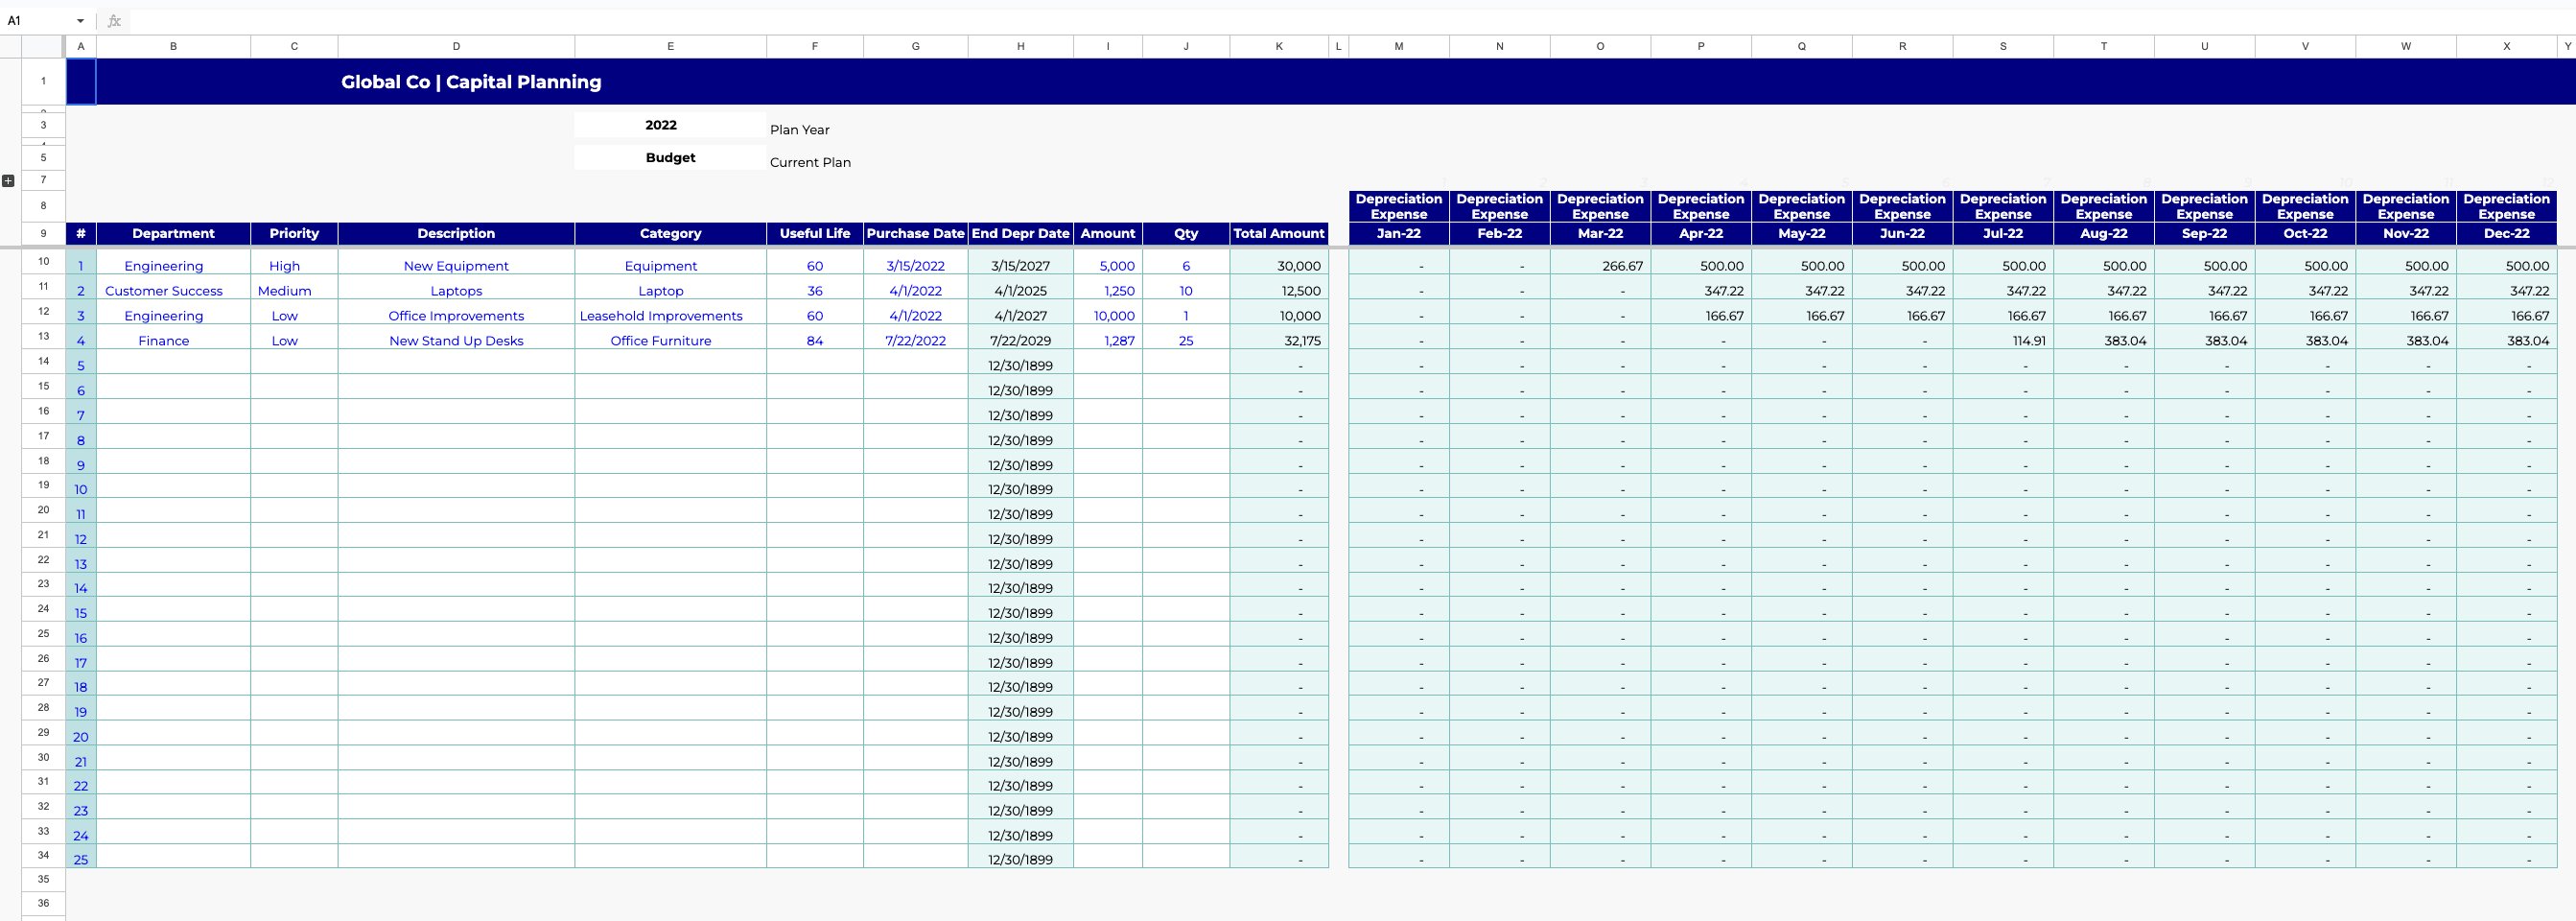Select the Laptops purchase date 4/1/2022
The width and height of the screenshot is (2576, 921).
913,290
